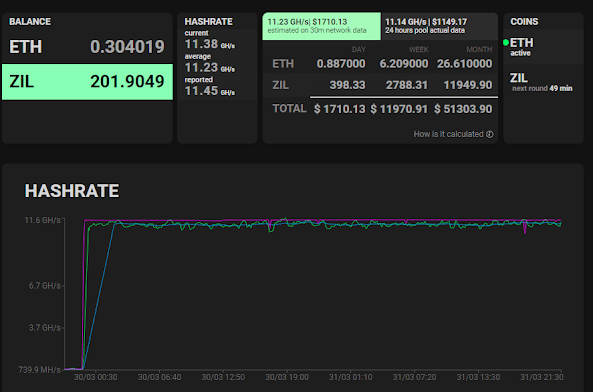Click the 30/03 12:50 time label
593x392 pixels.
pyautogui.click(x=223, y=377)
